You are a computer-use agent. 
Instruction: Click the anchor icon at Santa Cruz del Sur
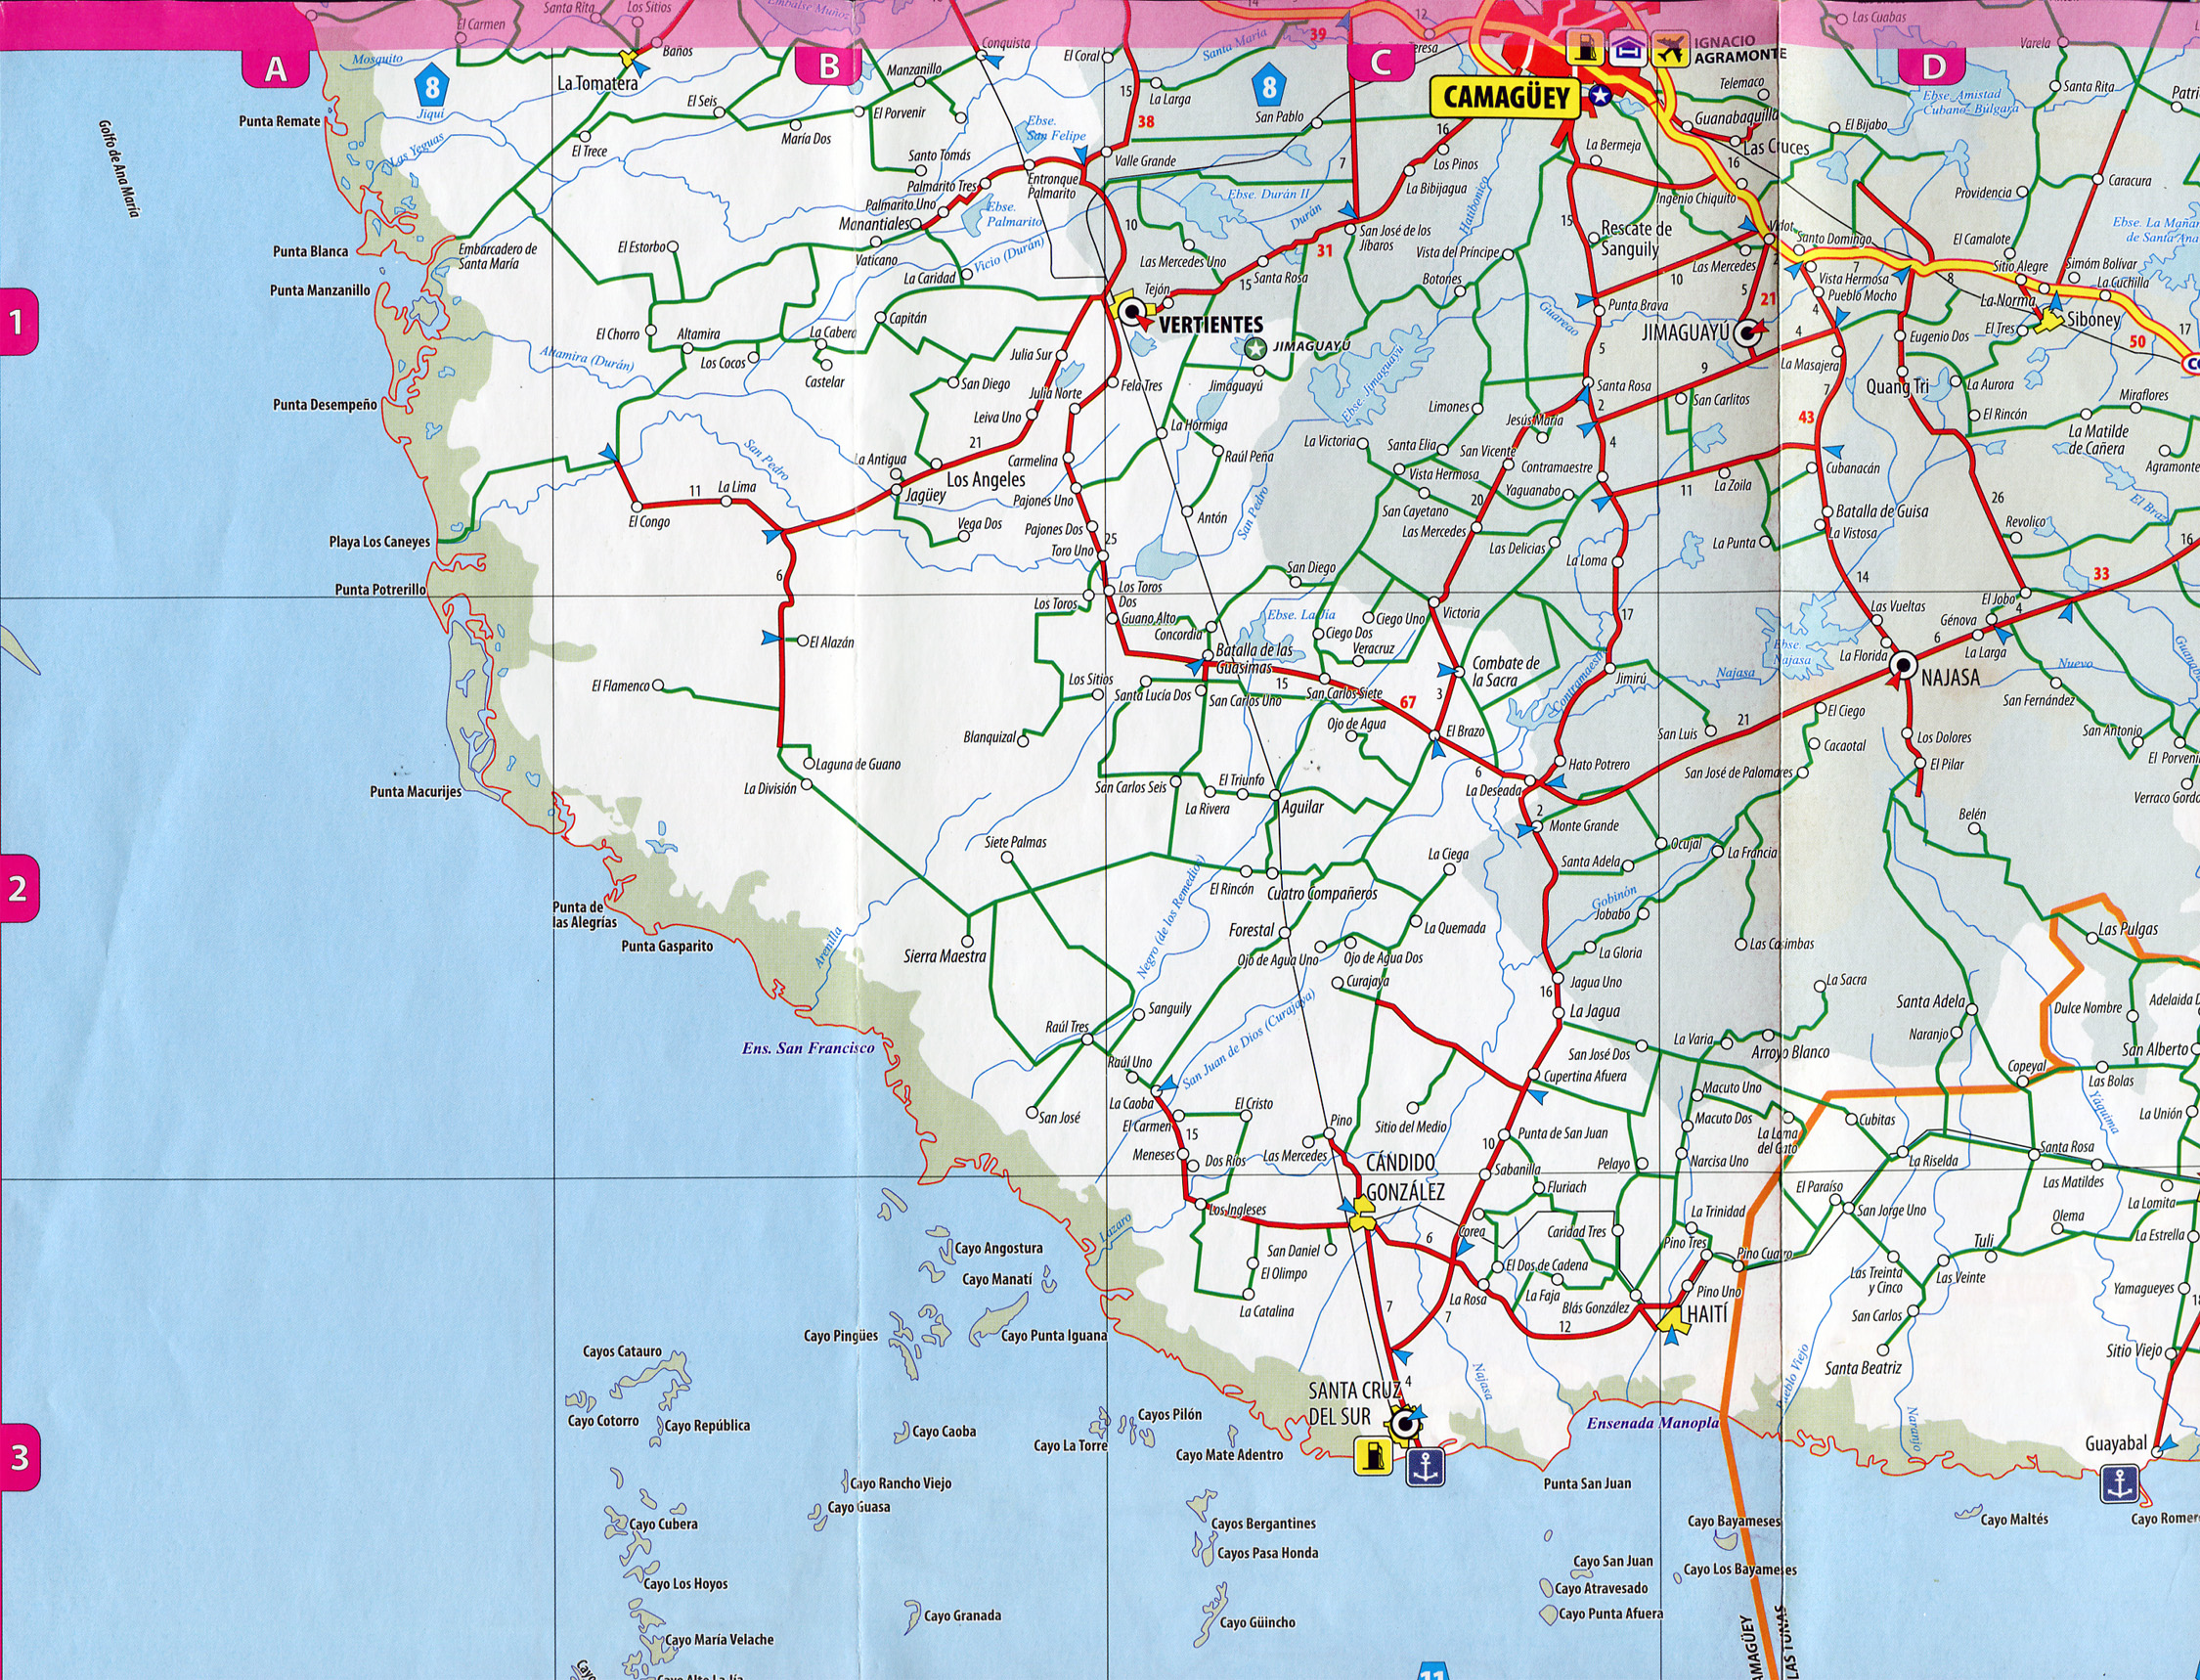click(1425, 1468)
